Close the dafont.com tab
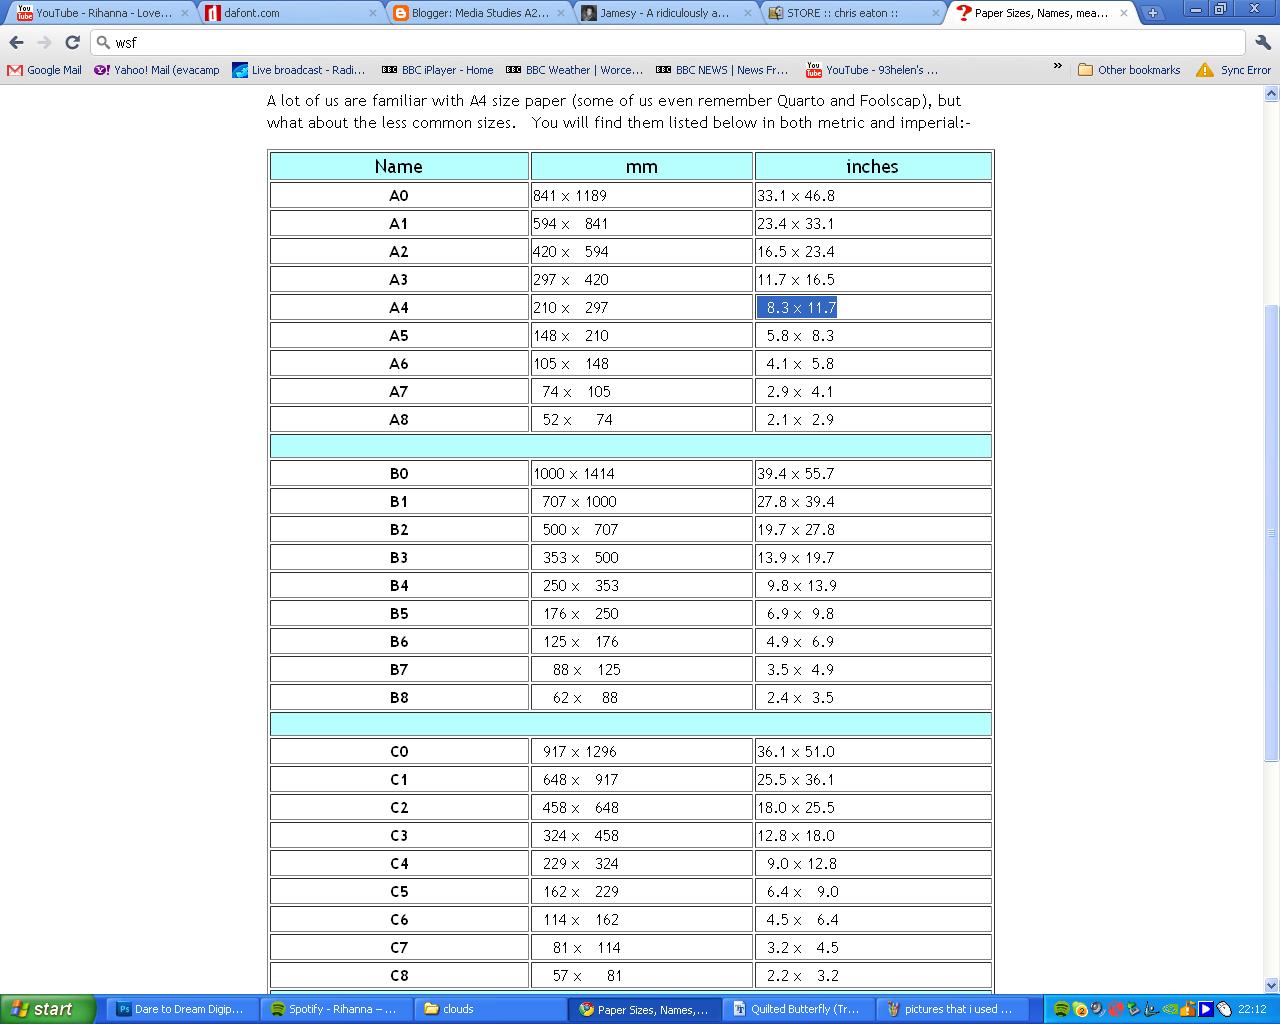The image size is (1280, 1024). [x=373, y=13]
